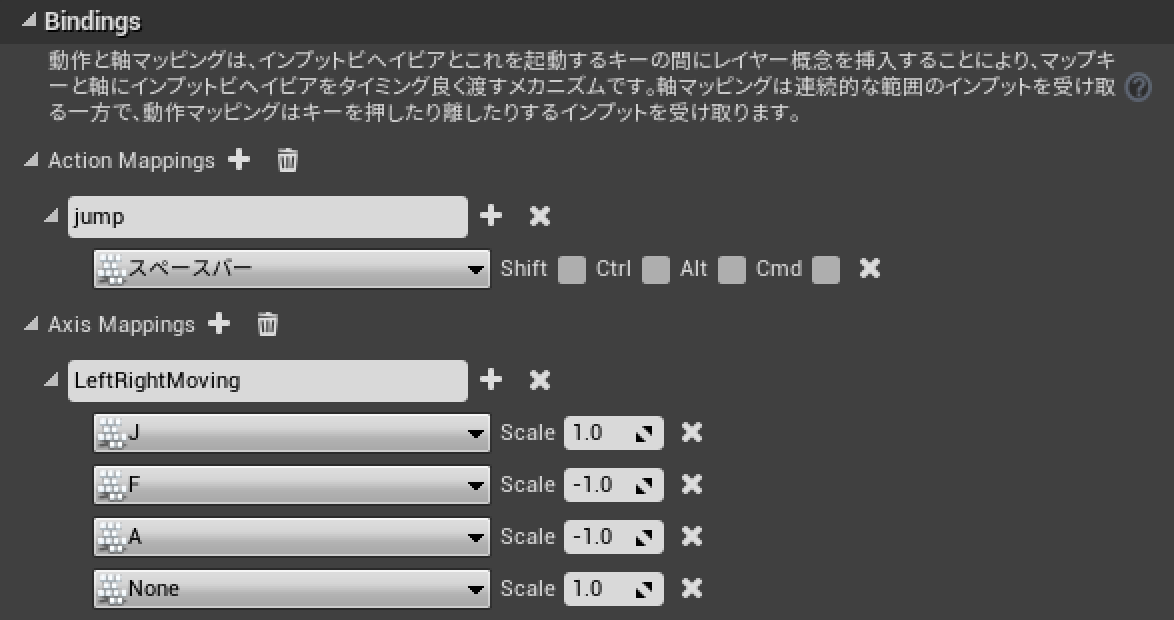The image size is (1174, 620).
Task: Collapse the LeftRightMoving axis entry
Action: [51, 380]
